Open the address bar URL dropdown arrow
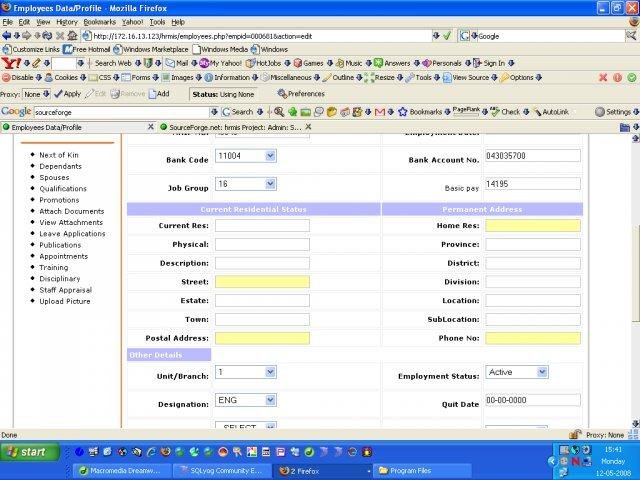The height and width of the screenshot is (480, 640). (436, 36)
